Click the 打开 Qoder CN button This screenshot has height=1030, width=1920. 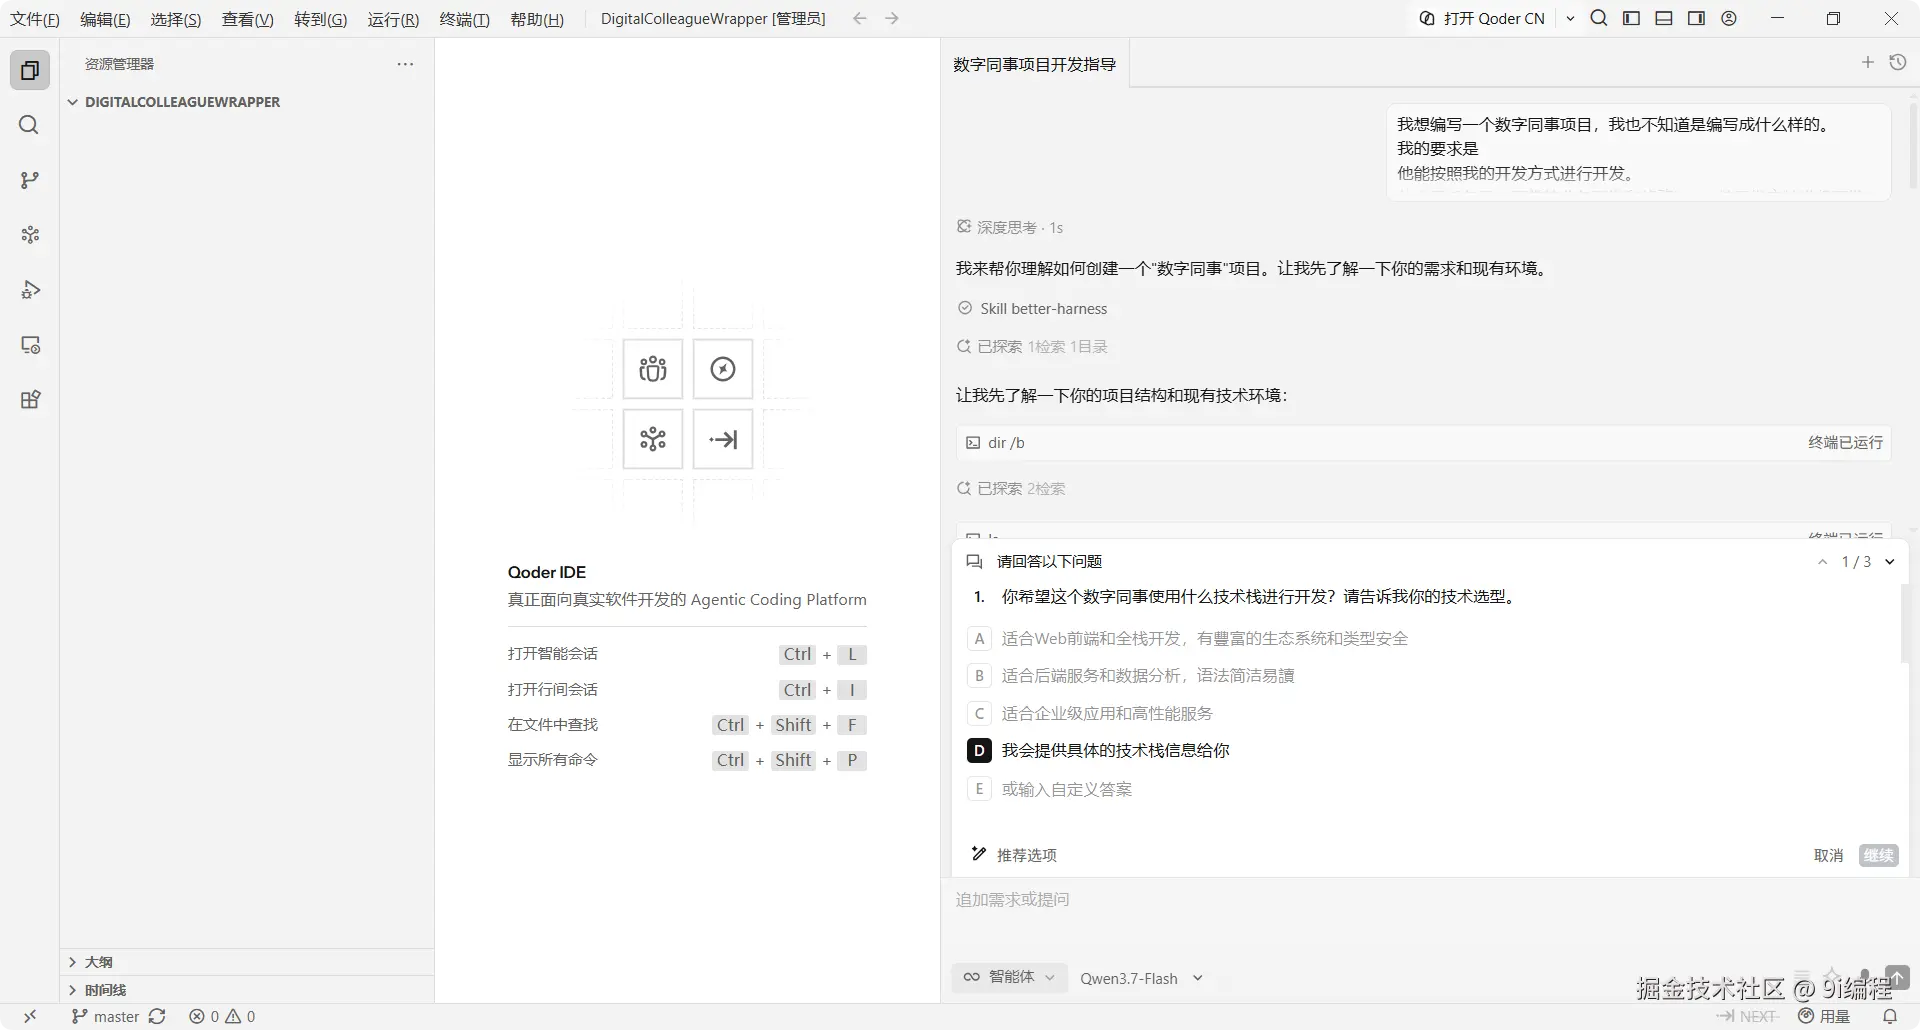point(1483,18)
